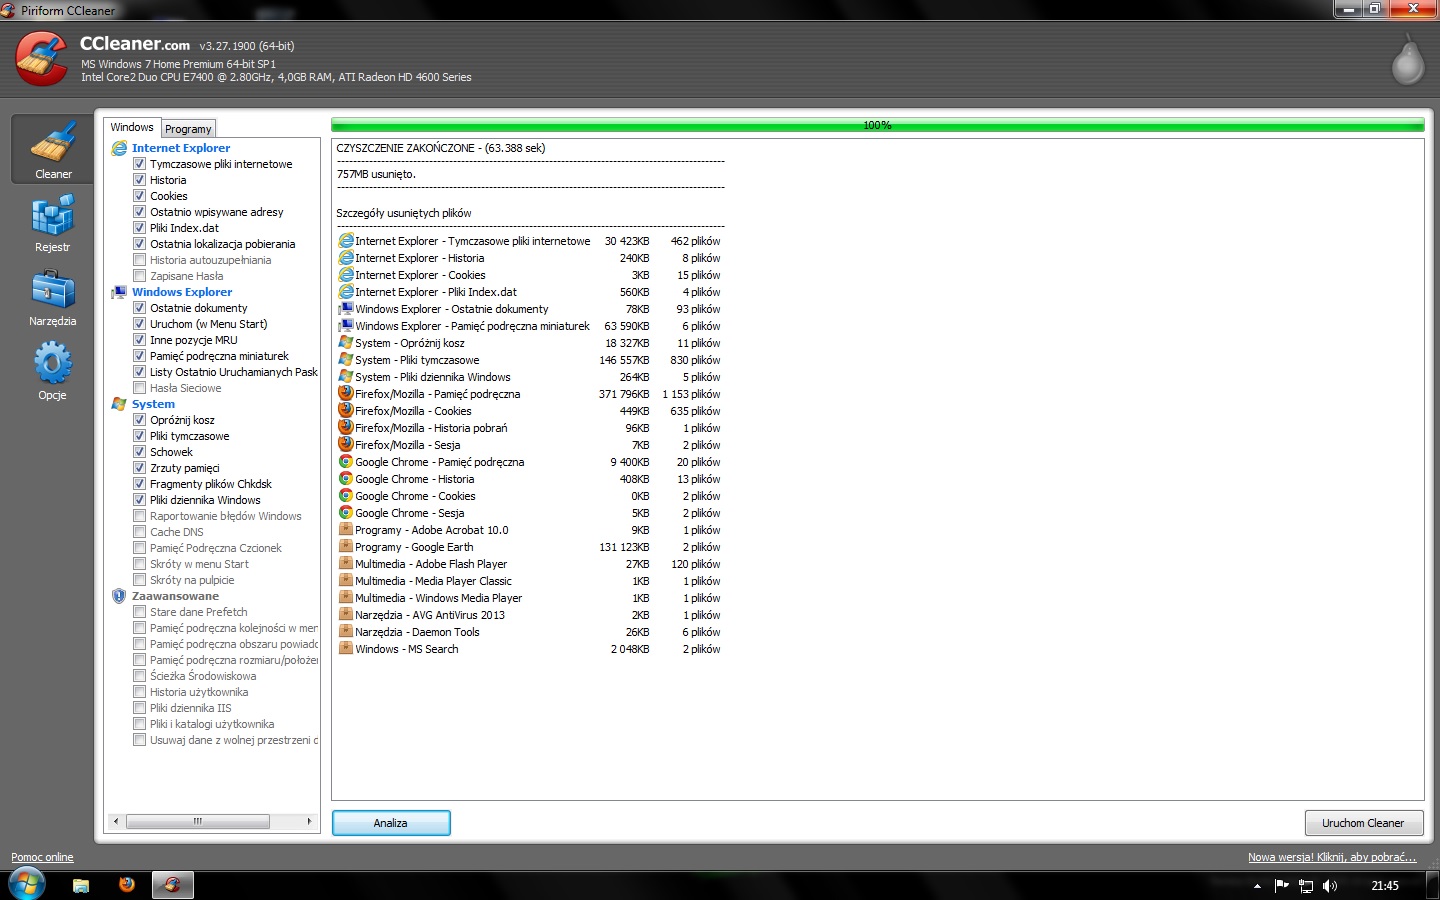Image resolution: width=1440 pixels, height=900 pixels.
Task: Open the Narzędzia toolbox section
Action: [53, 297]
